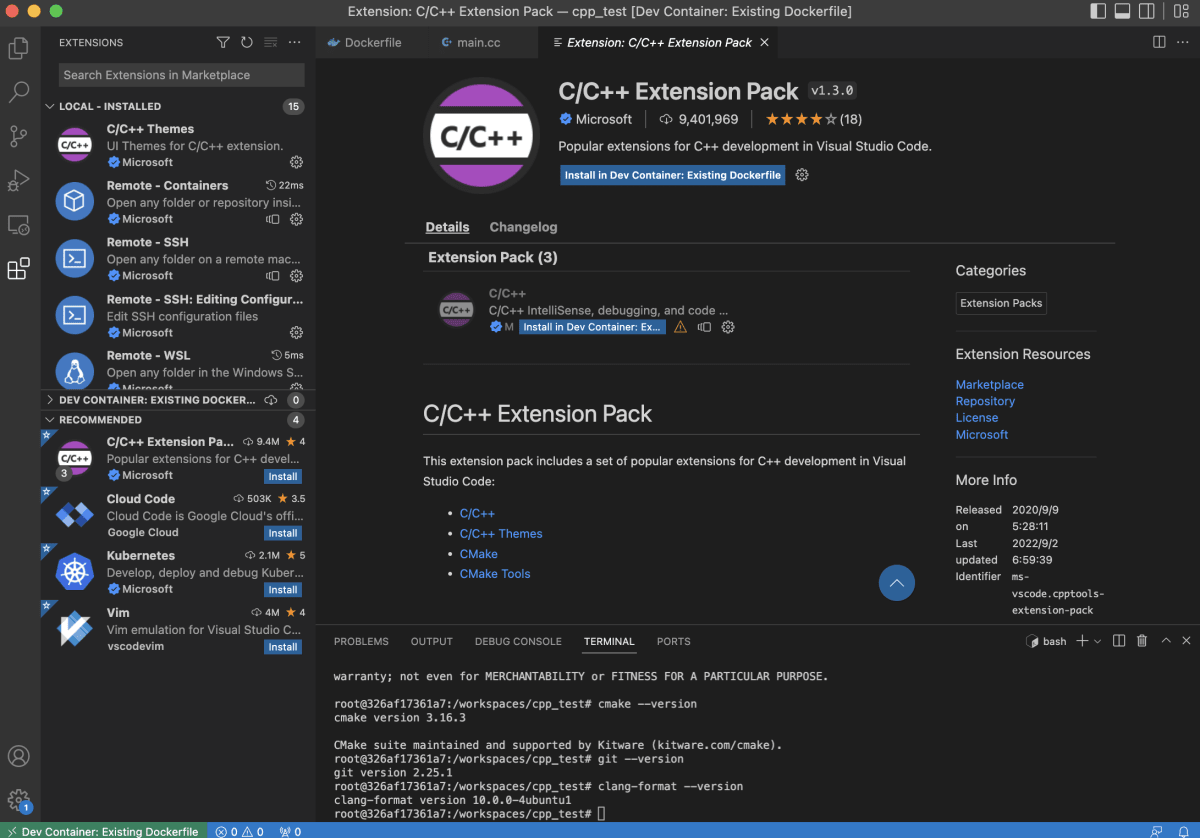Close the Extension: C/C++ Extension Pack tab
This screenshot has width=1200, height=838.
(765, 42)
